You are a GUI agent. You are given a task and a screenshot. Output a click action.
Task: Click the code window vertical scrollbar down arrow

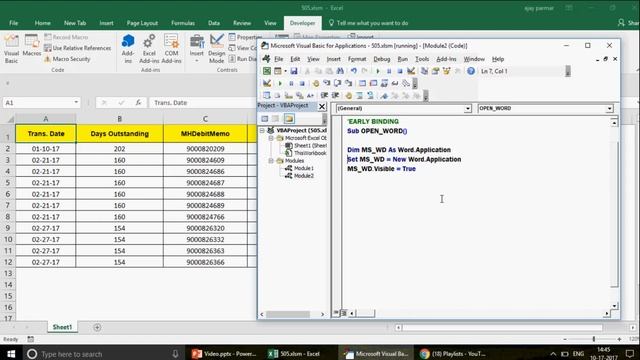coord(614,306)
